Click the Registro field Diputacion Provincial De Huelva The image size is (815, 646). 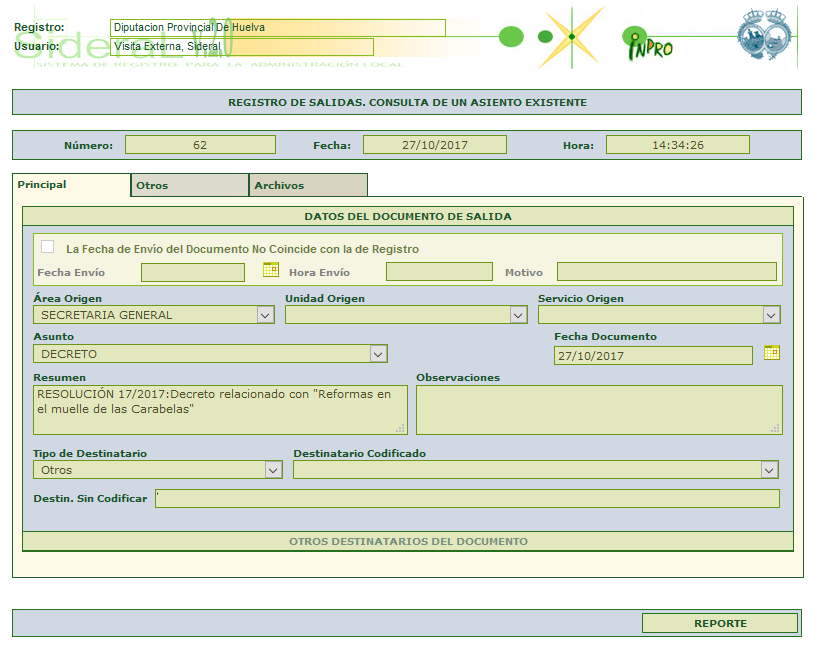[278, 28]
